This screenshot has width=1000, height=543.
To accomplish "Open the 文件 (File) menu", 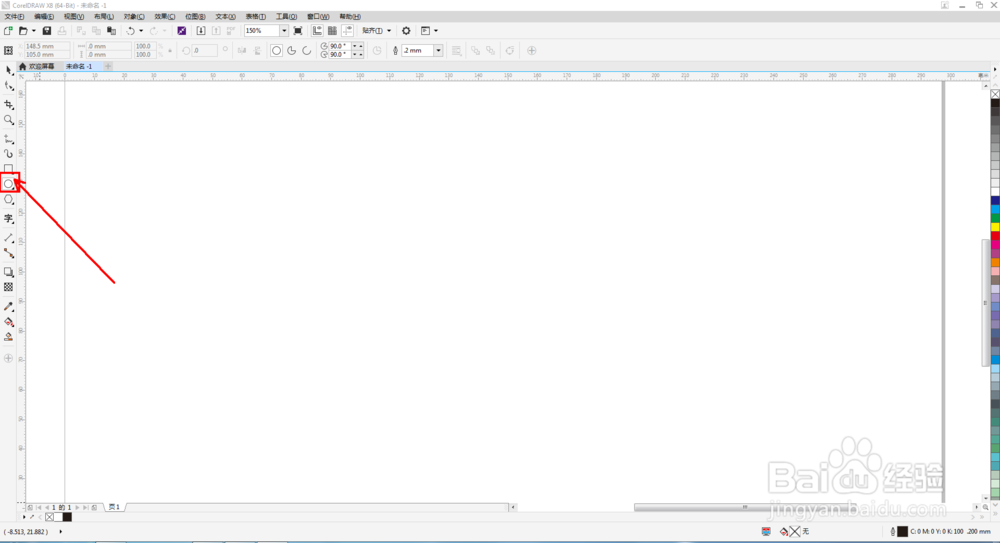I will pyautogui.click(x=14, y=17).
